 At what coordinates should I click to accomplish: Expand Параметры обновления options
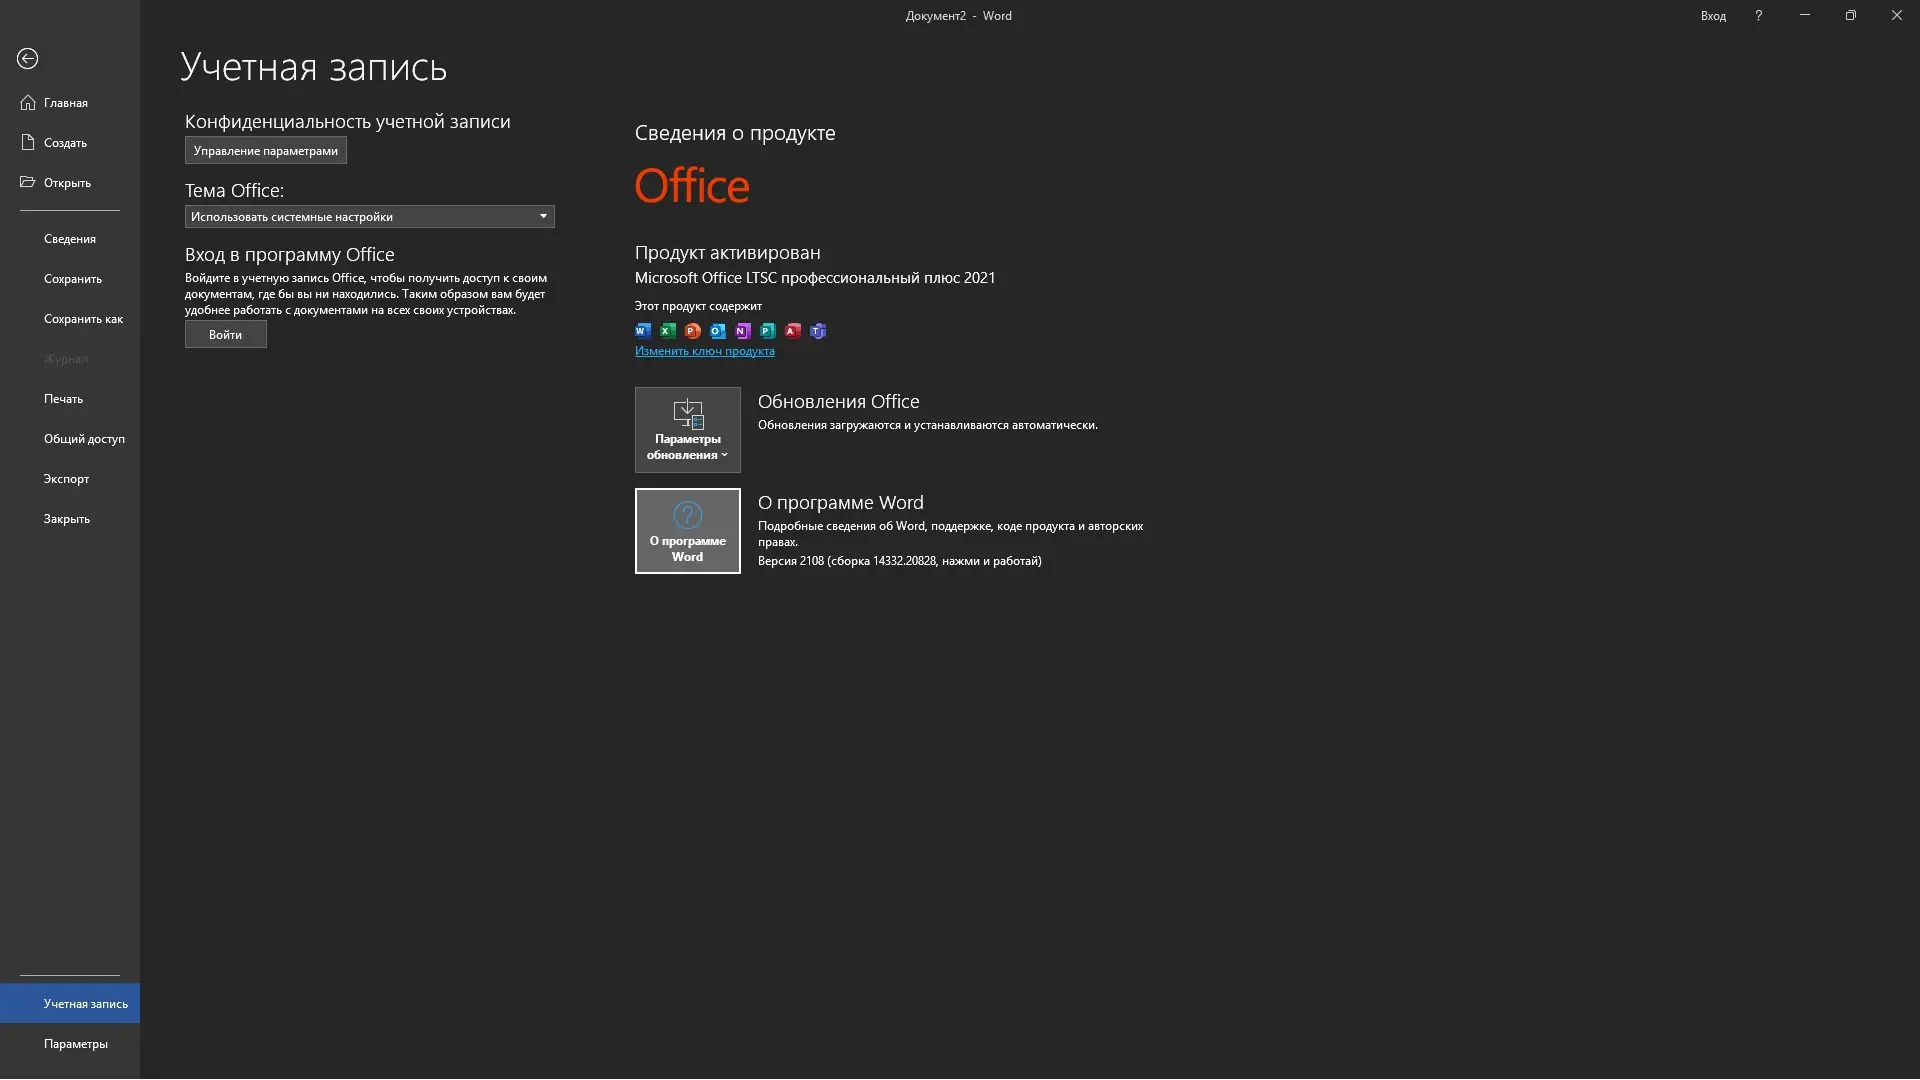[687, 430]
